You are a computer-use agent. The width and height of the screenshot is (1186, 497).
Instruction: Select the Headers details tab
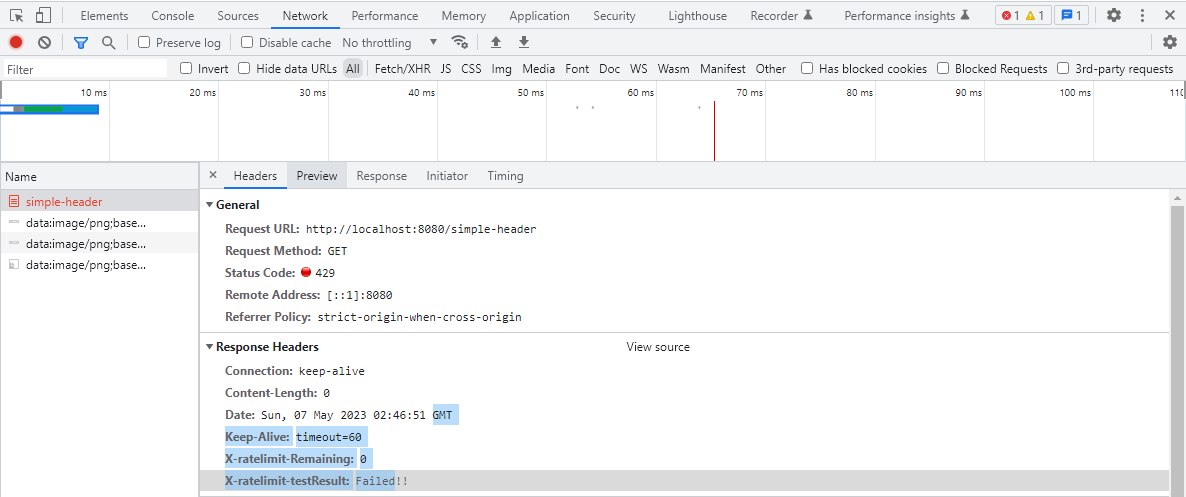(256, 176)
